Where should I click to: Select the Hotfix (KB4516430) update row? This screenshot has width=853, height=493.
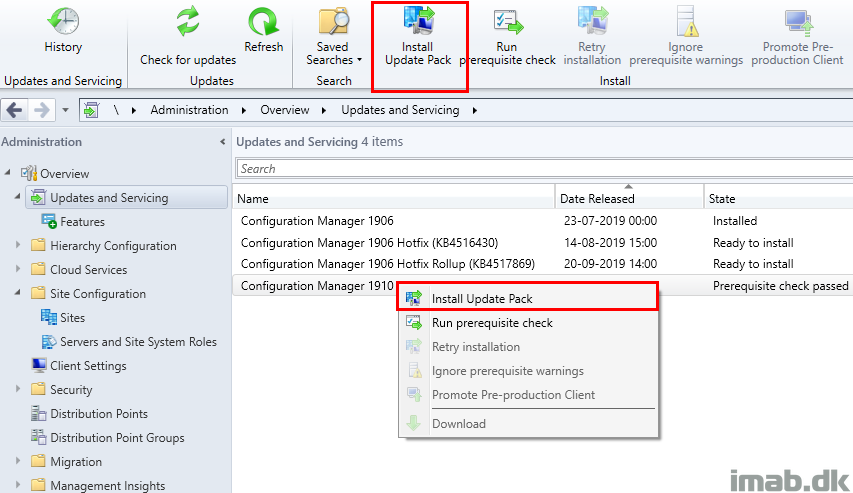543,243
